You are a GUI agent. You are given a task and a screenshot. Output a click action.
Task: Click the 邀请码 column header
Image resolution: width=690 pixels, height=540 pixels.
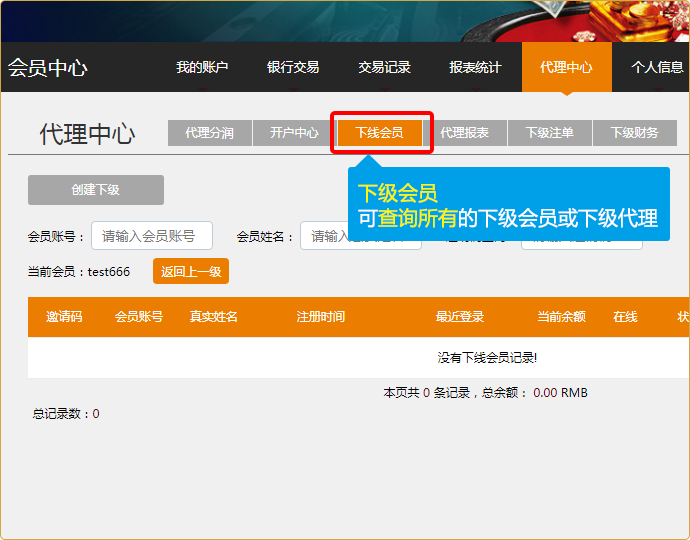pyautogui.click(x=64, y=317)
